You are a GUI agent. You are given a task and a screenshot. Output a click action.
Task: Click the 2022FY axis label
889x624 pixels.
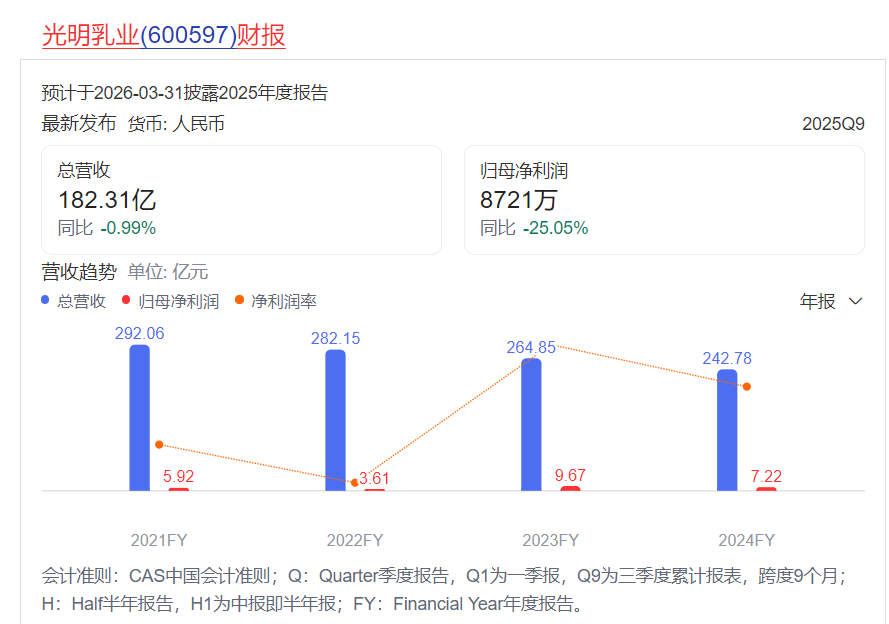(x=355, y=540)
